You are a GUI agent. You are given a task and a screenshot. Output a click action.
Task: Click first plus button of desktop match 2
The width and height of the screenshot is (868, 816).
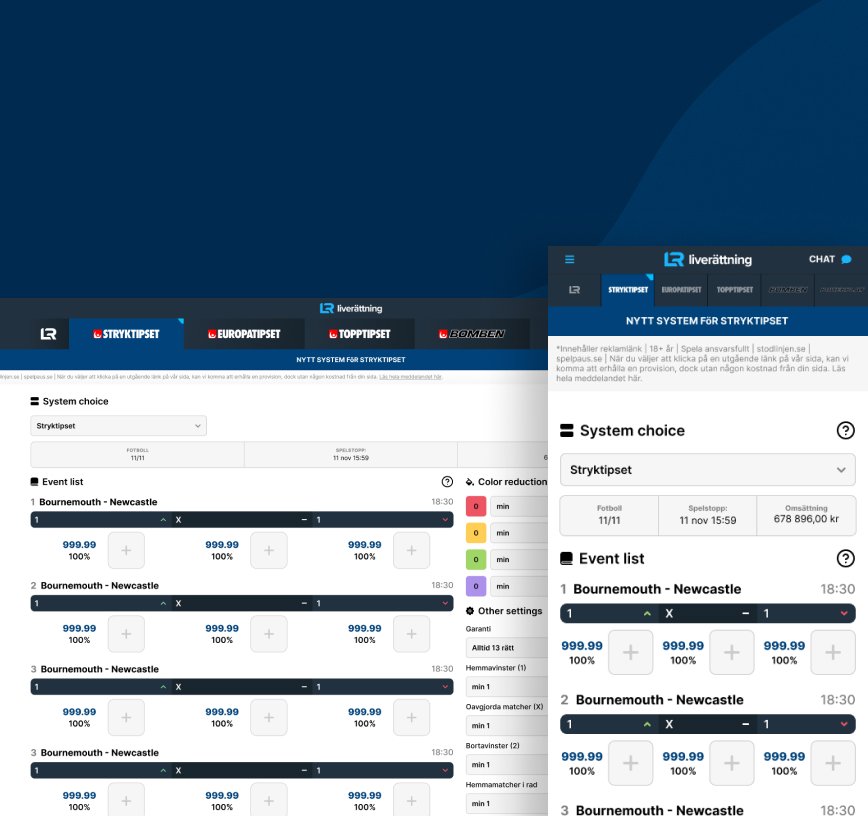[126, 634]
